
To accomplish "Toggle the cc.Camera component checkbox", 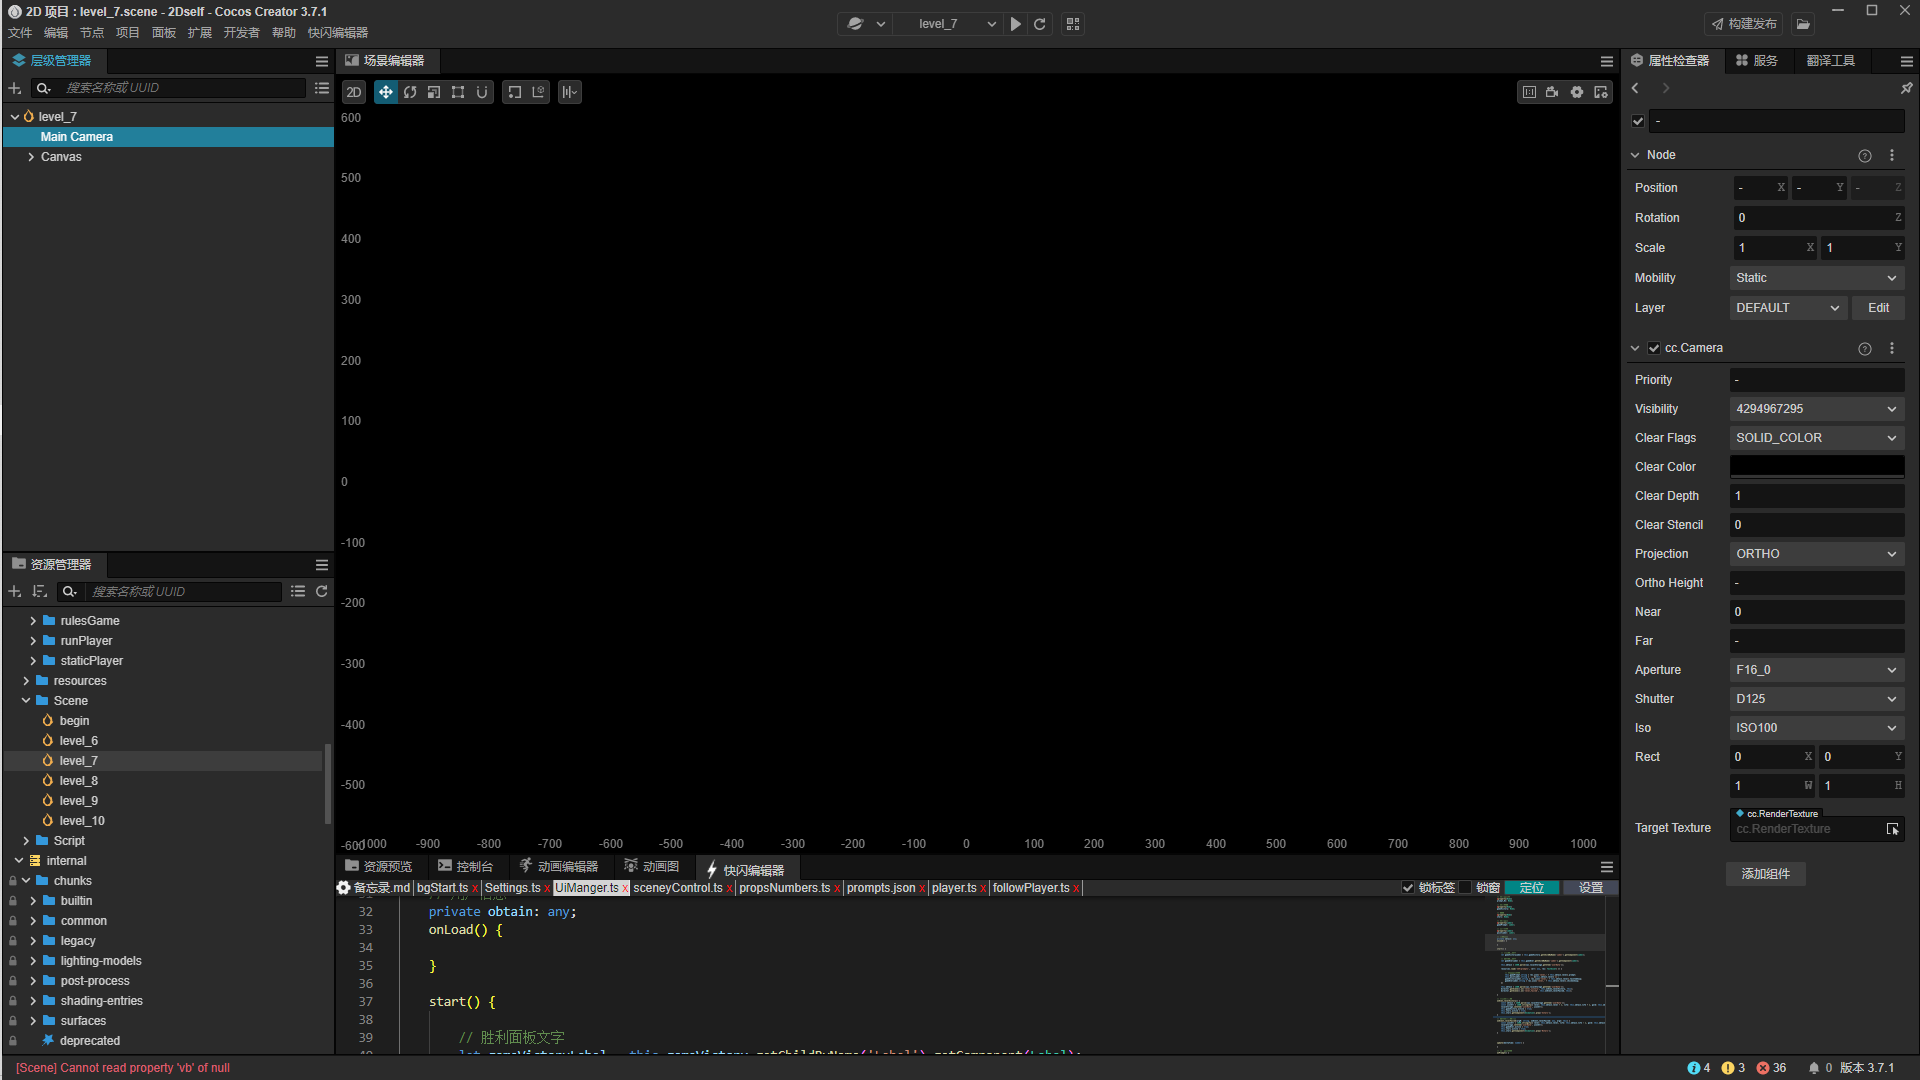I will (1654, 348).
